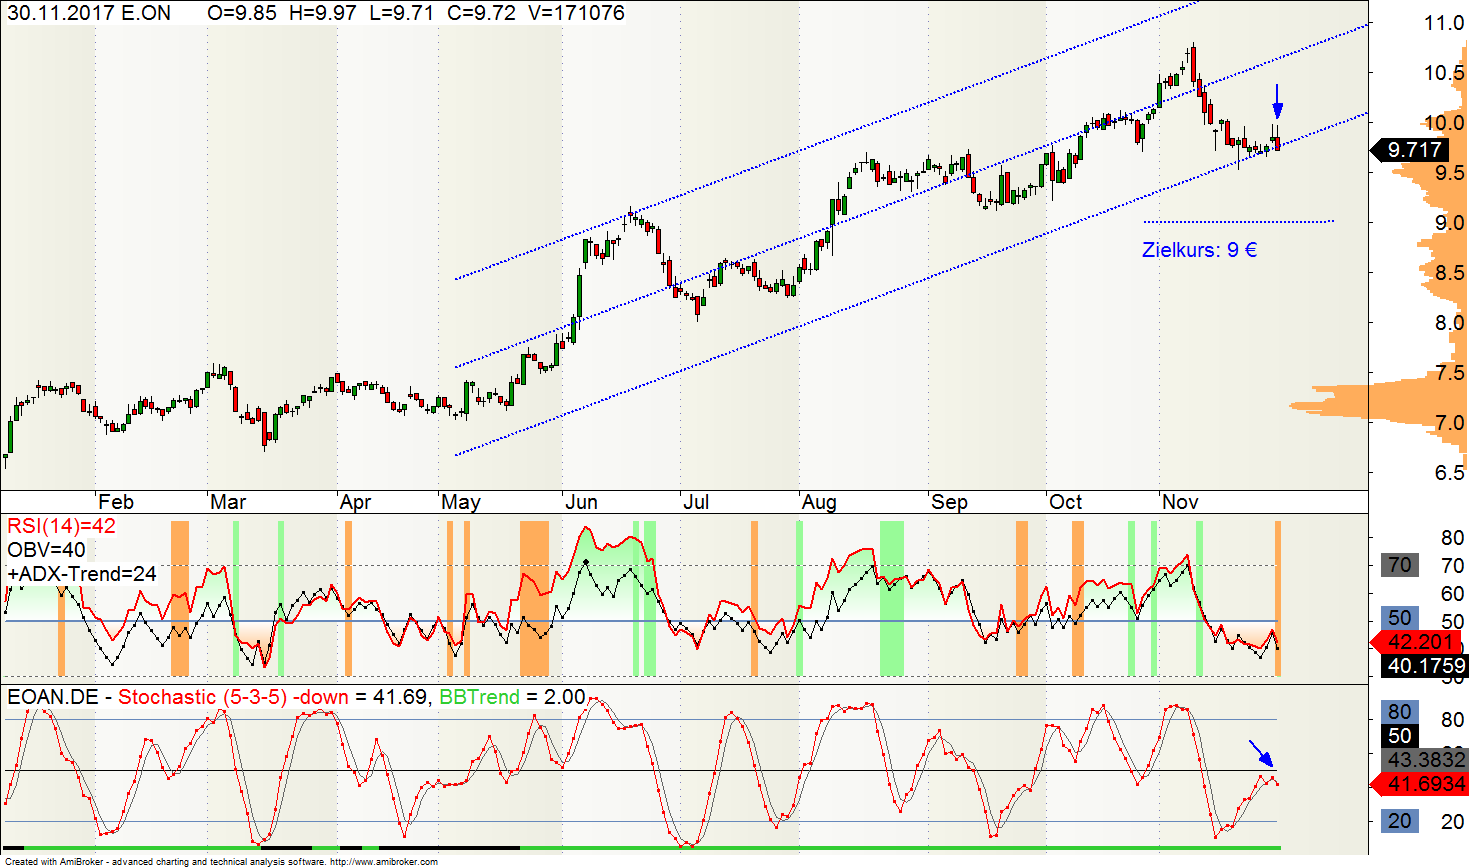
Task: Click the 'Zielkurs: 9 €' annotation text
Action: [1199, 250]
